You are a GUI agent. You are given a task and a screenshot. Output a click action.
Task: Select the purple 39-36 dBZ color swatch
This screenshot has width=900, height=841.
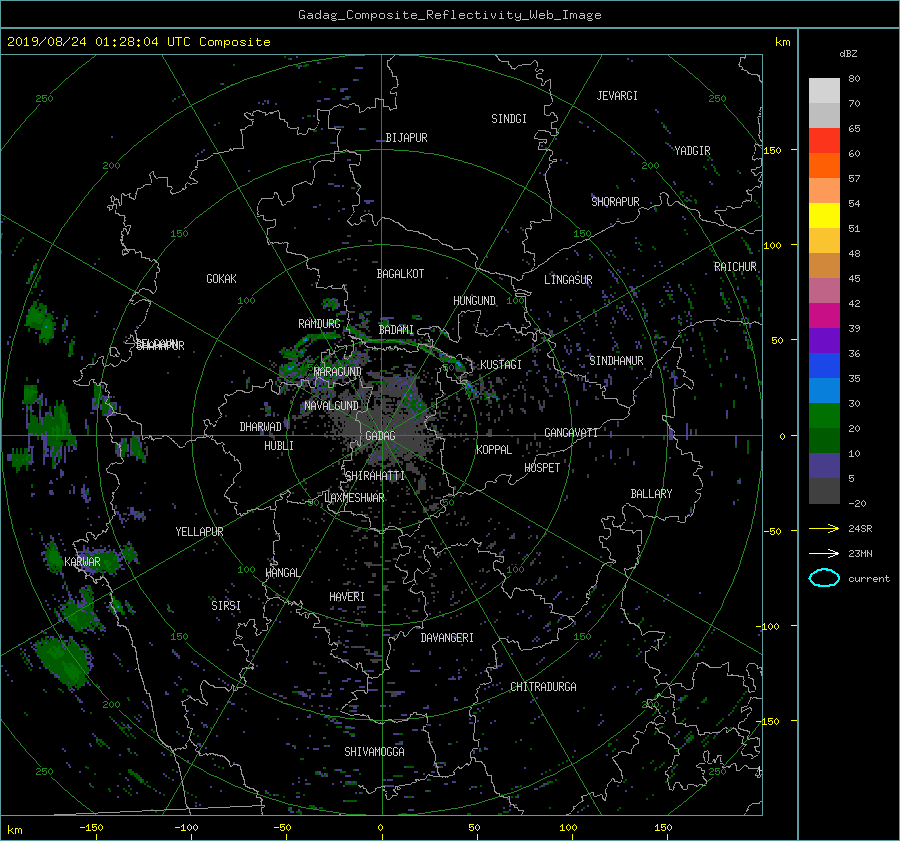[x=824, y=341]
